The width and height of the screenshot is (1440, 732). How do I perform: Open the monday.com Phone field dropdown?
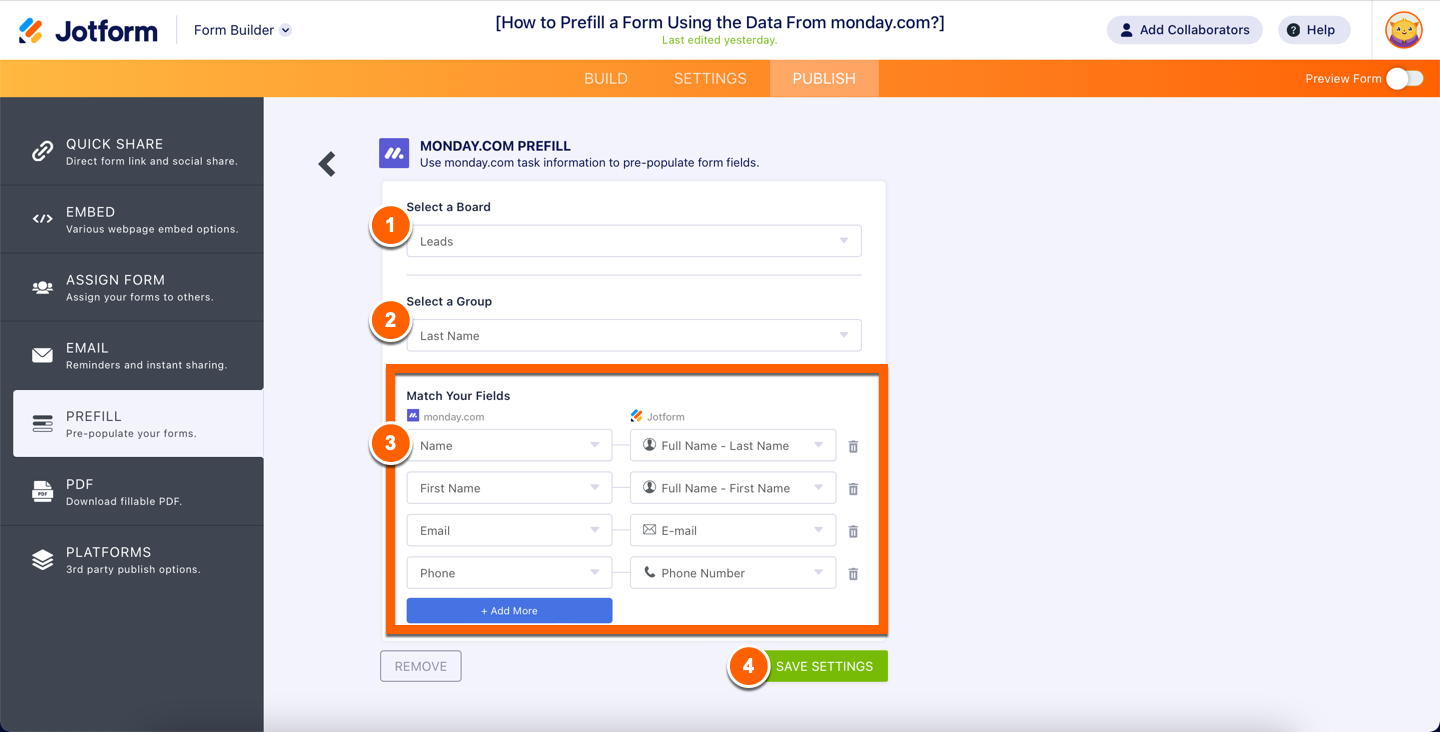pyautogui.click(x=508, y=573)
